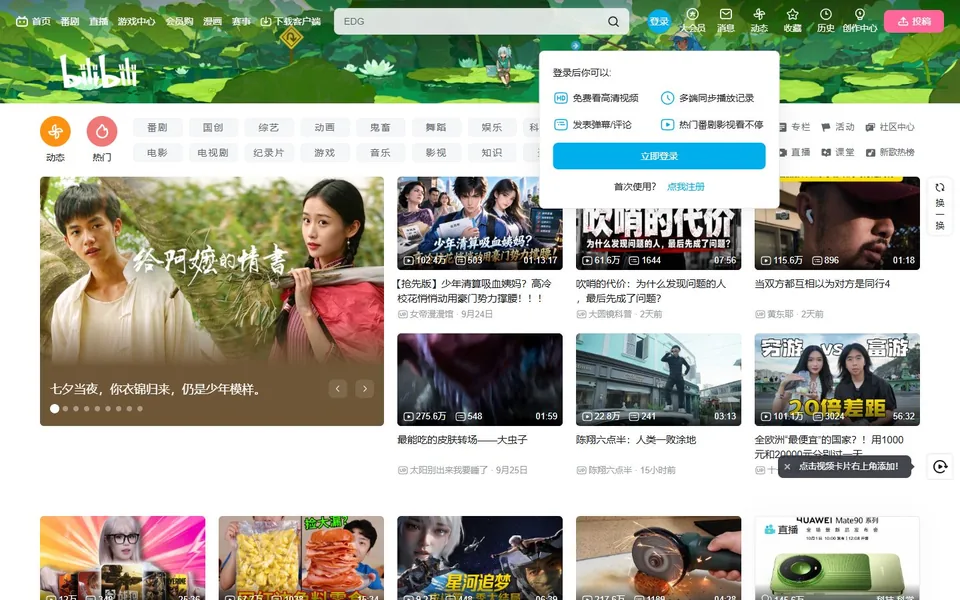Go to next carousel slide arrow
The image size is (960, 600).
[x=365, y=388]
